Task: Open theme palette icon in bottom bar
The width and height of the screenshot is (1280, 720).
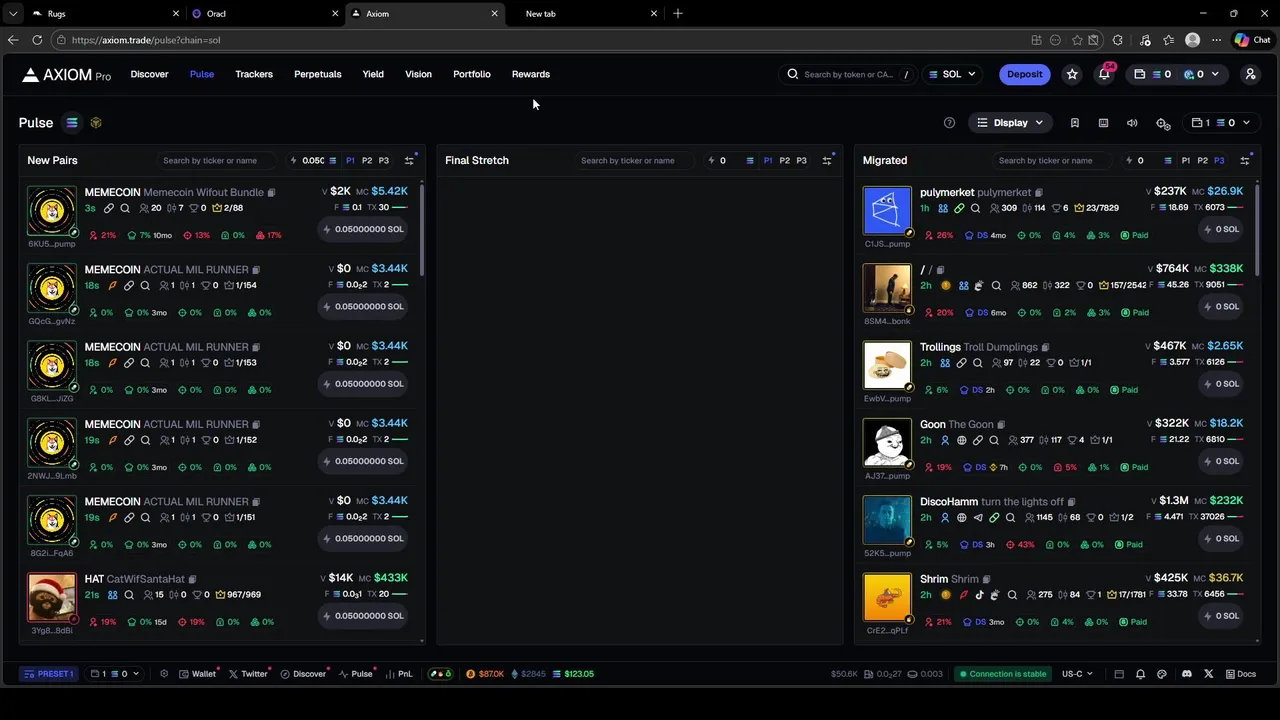Action: (x=1162, y=674)
